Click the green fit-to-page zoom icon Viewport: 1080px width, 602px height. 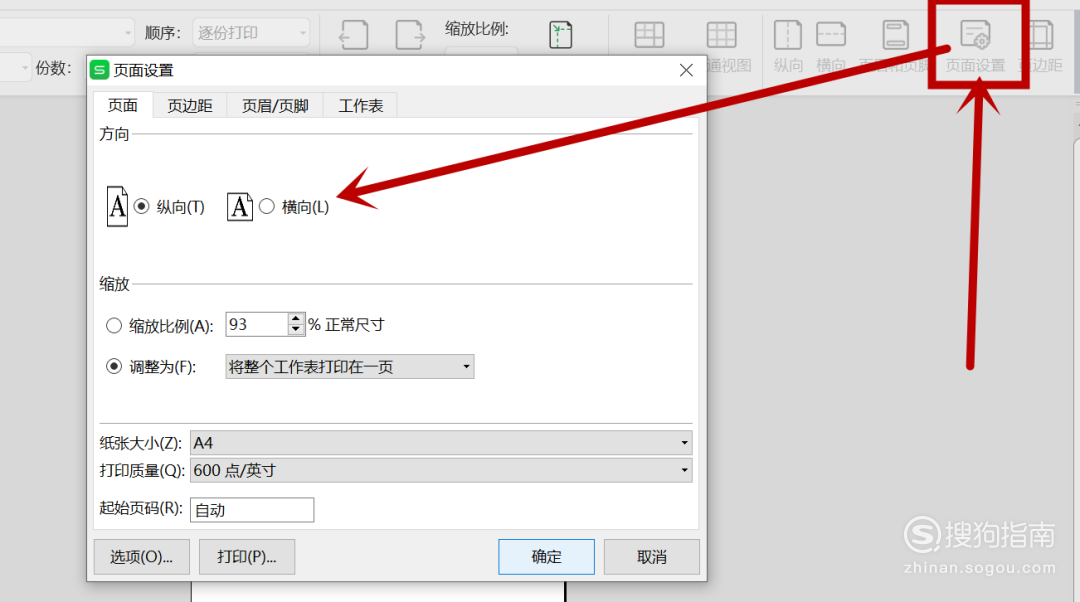tap(561, 34)
